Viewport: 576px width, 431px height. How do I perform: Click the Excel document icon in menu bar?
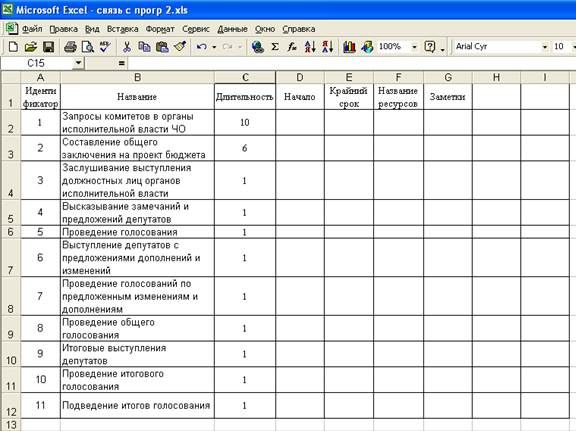11,29
